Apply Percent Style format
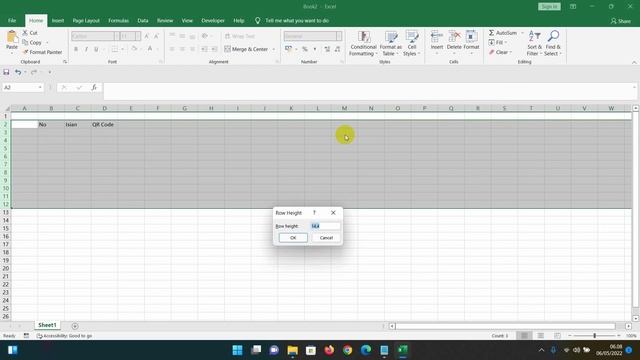This screenshot has height=360, width=640. click(304, 49)
